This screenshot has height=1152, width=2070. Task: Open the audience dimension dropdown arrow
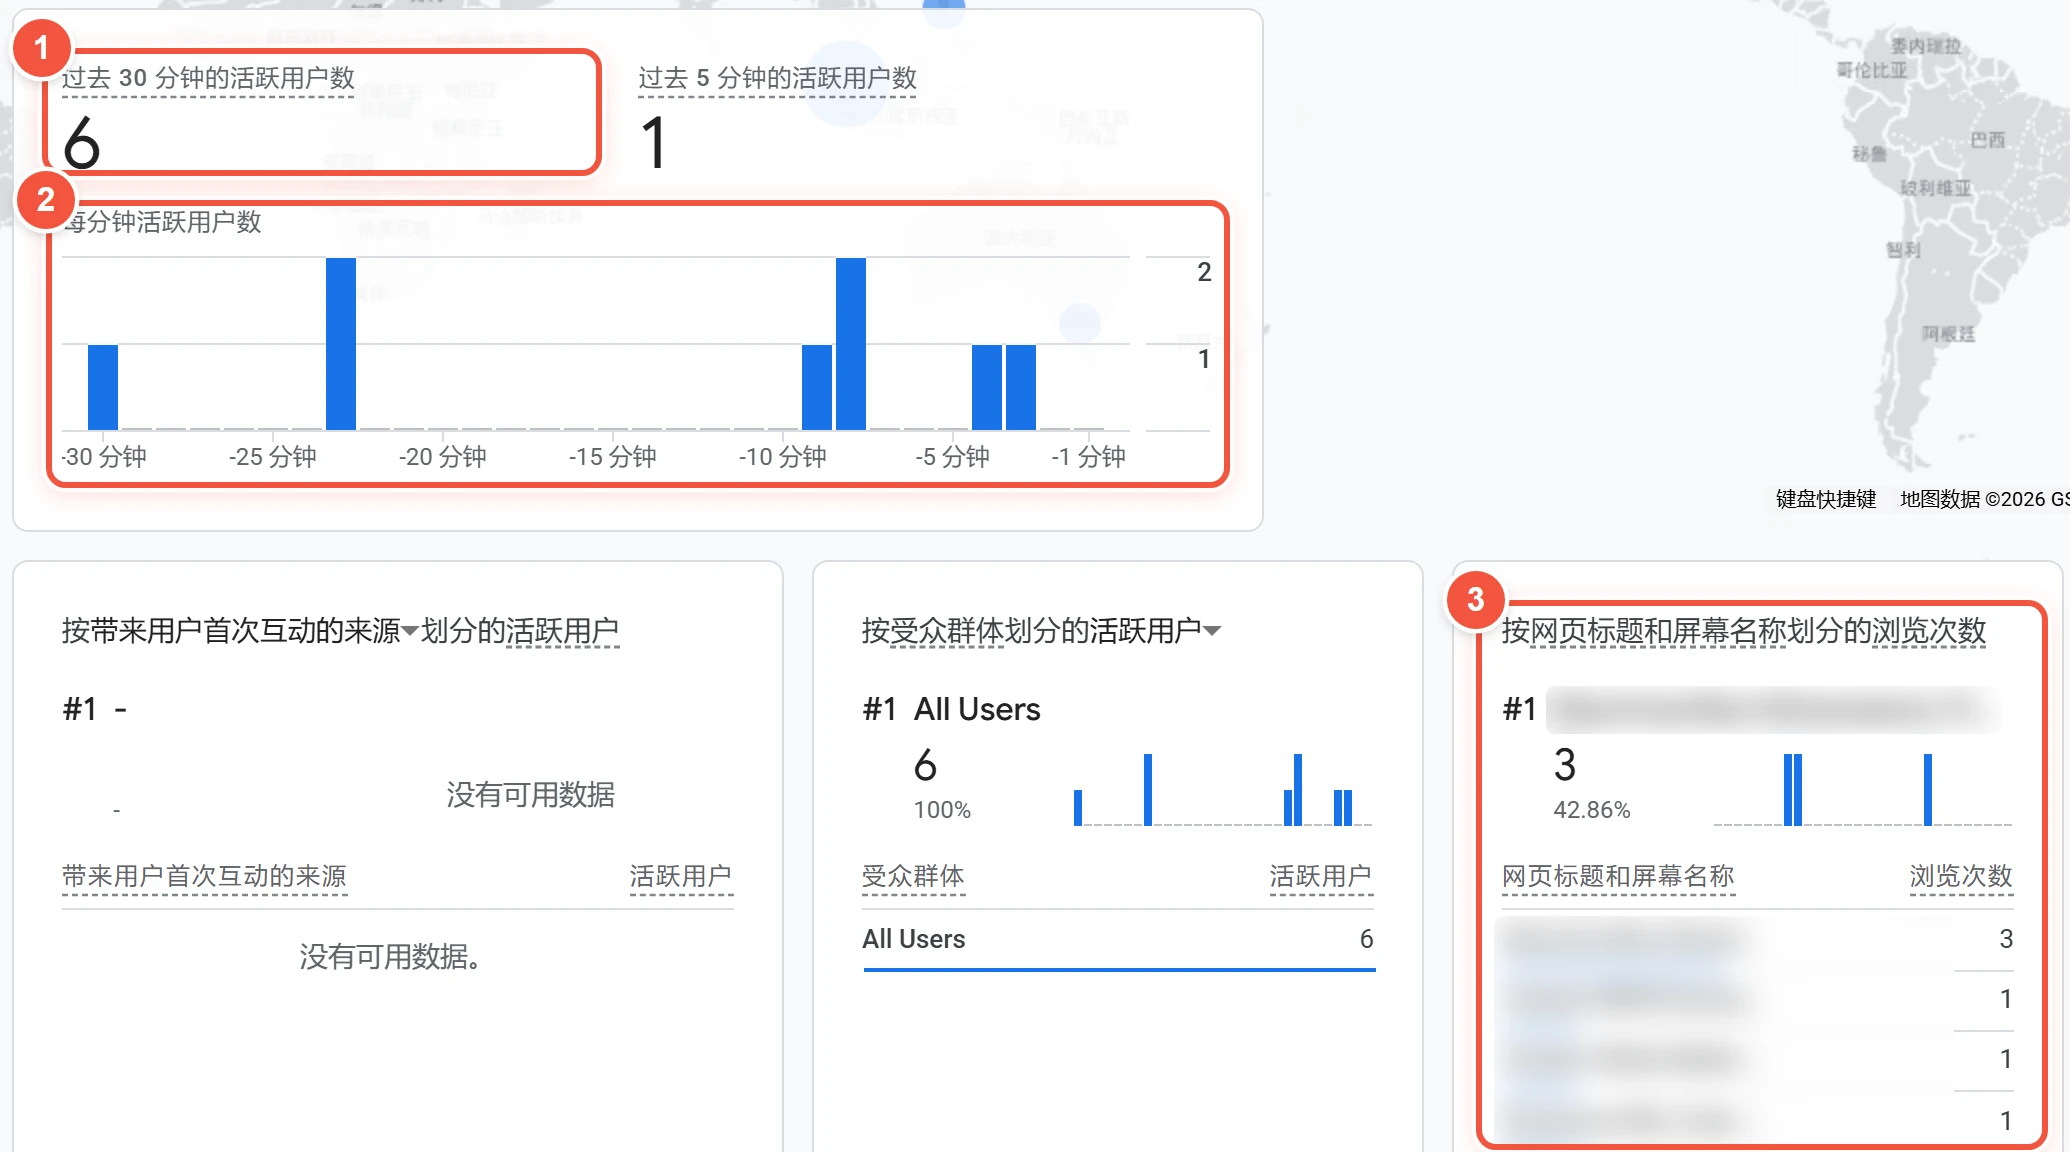[x=1212, y=631]
